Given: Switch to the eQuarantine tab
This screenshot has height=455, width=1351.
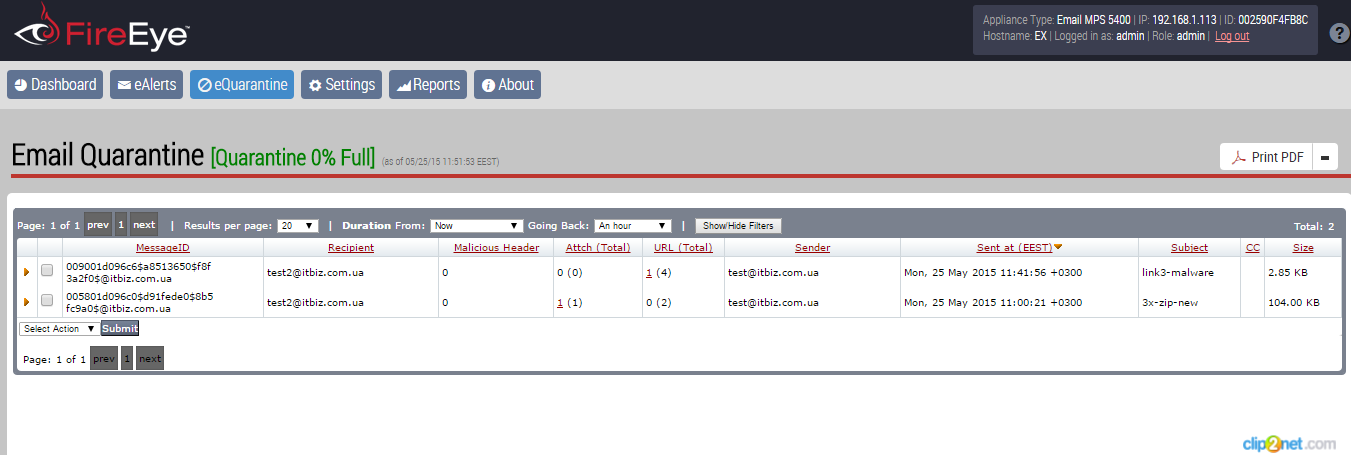Looking at the screenshot, I should click(x=242, y=85).
